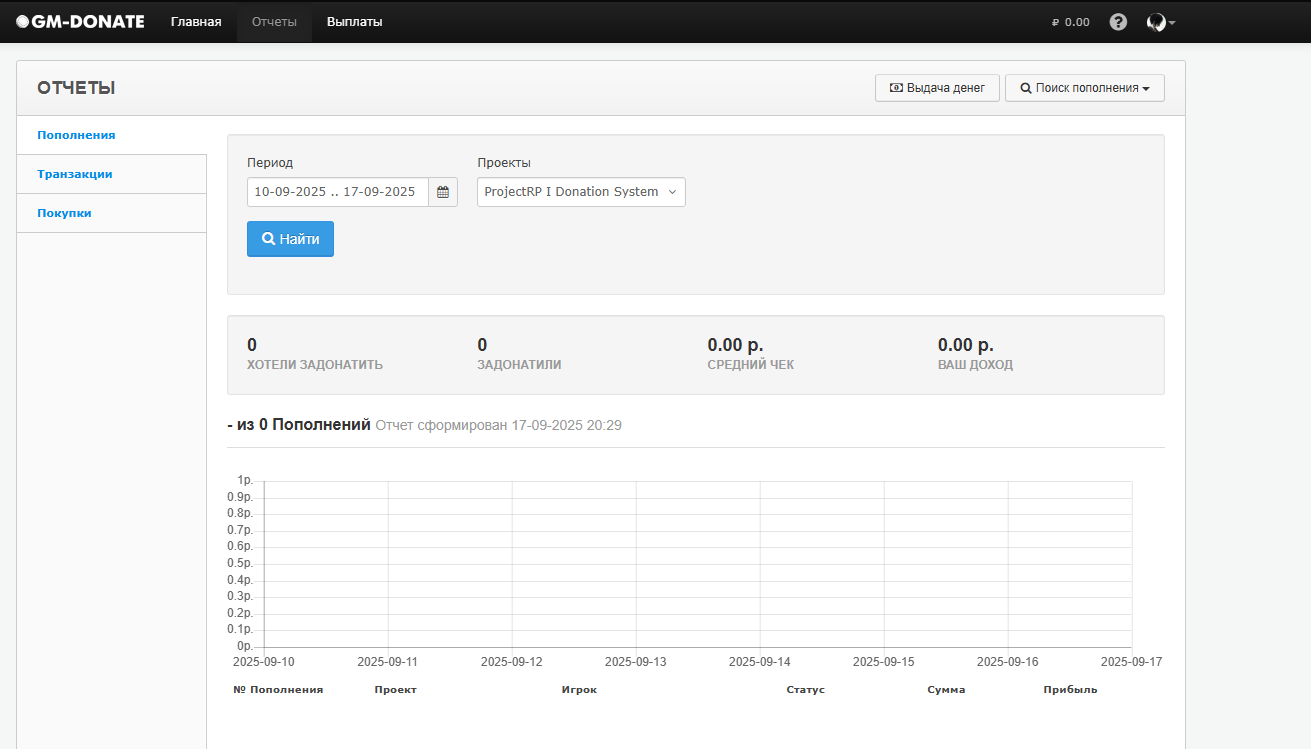Open the Проекты project selector

tap(581, 192)
